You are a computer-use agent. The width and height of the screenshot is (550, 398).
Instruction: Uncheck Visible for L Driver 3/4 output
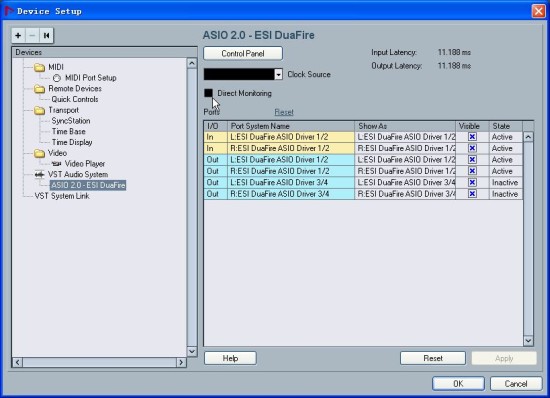tap(472, 182)
